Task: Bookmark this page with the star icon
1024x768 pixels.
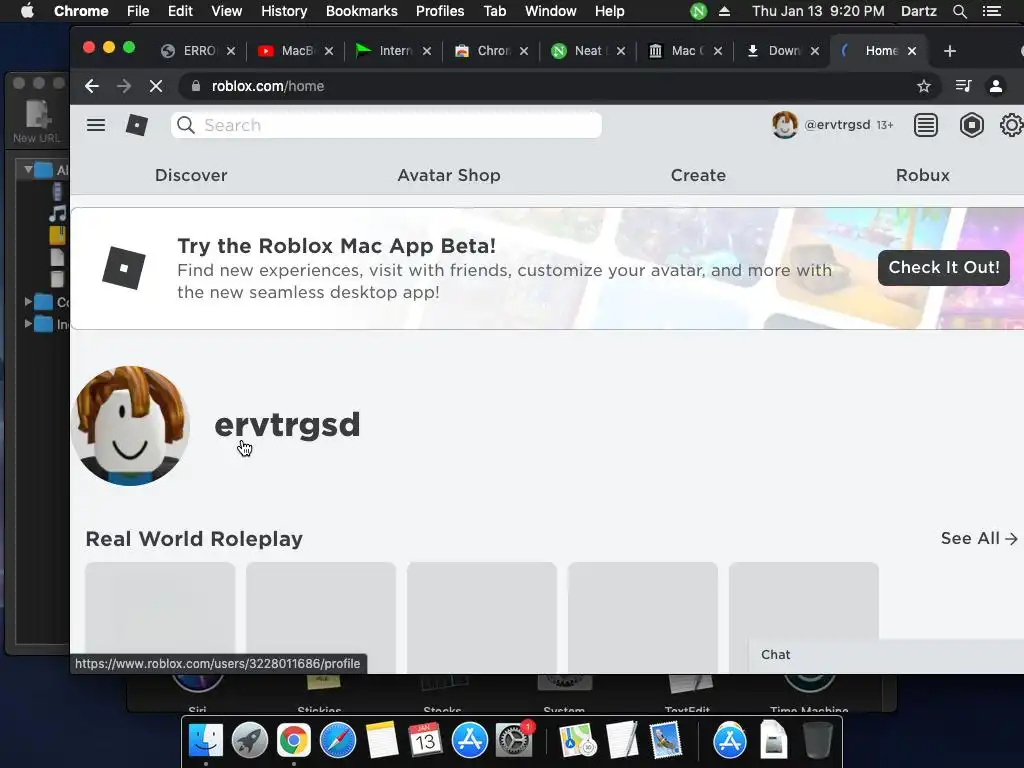Action: click(923, 86)
